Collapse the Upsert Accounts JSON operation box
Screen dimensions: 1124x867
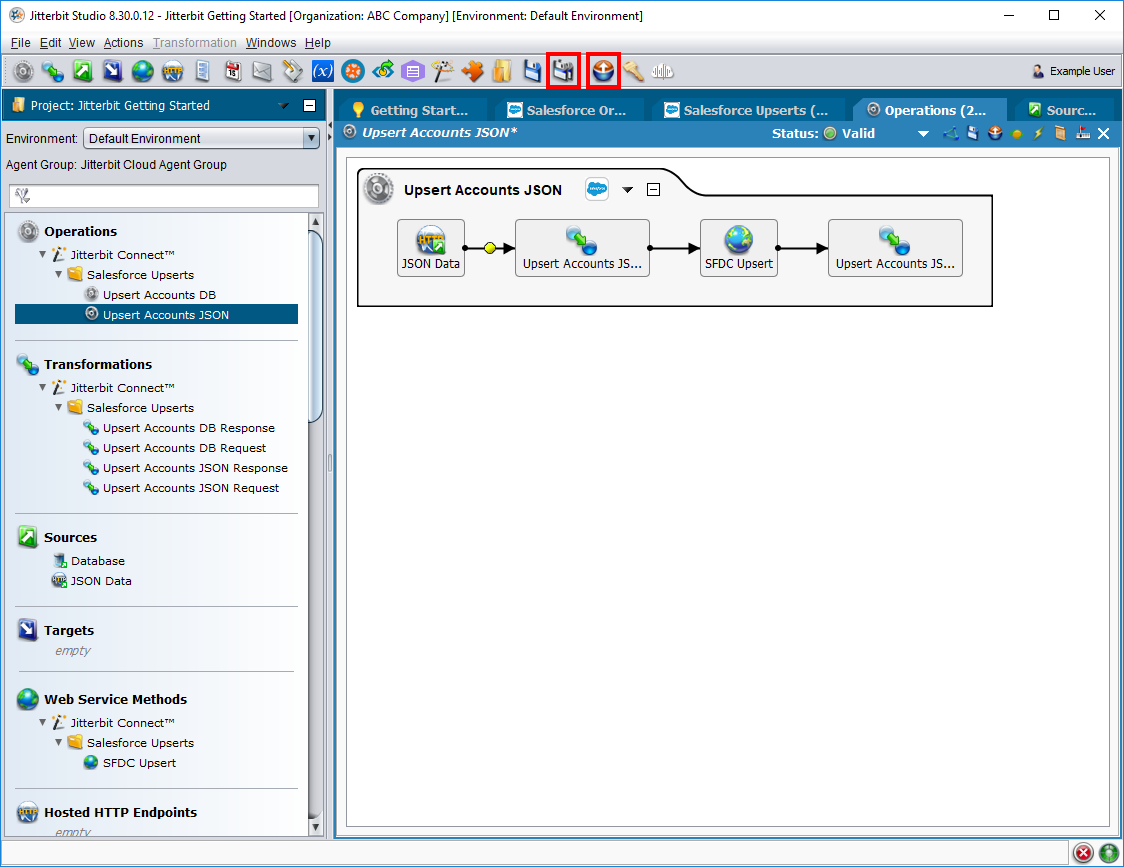(653, 190)
